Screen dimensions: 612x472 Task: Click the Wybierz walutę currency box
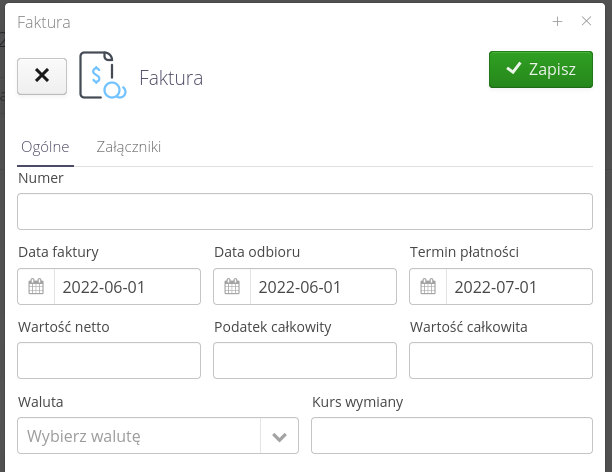point(139,436)
